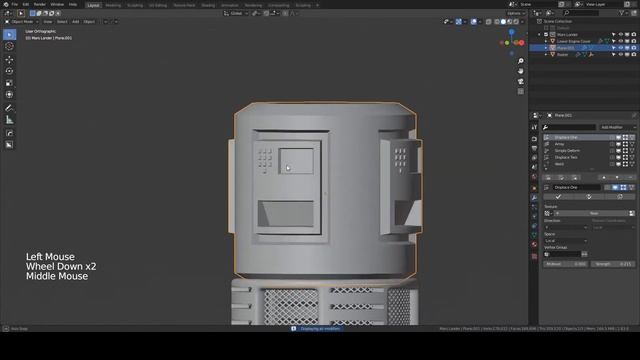Select the 3D Cursor tool
640x360 pixels.
(x=9, y=46)
